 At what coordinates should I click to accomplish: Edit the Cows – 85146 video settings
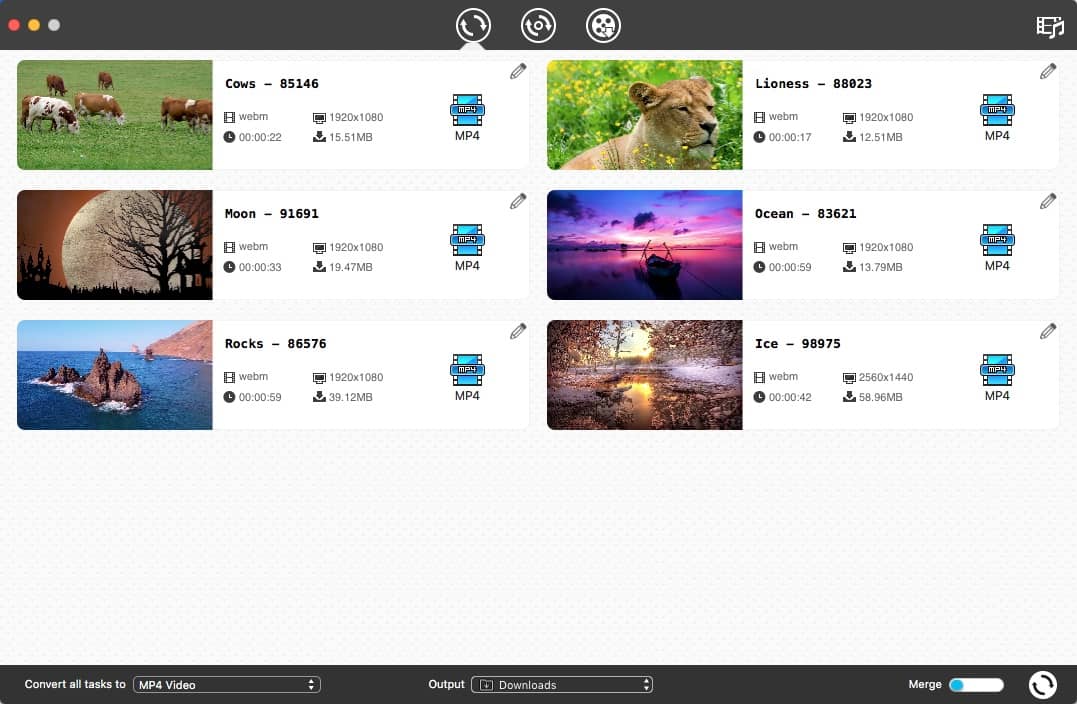[517, 70]
